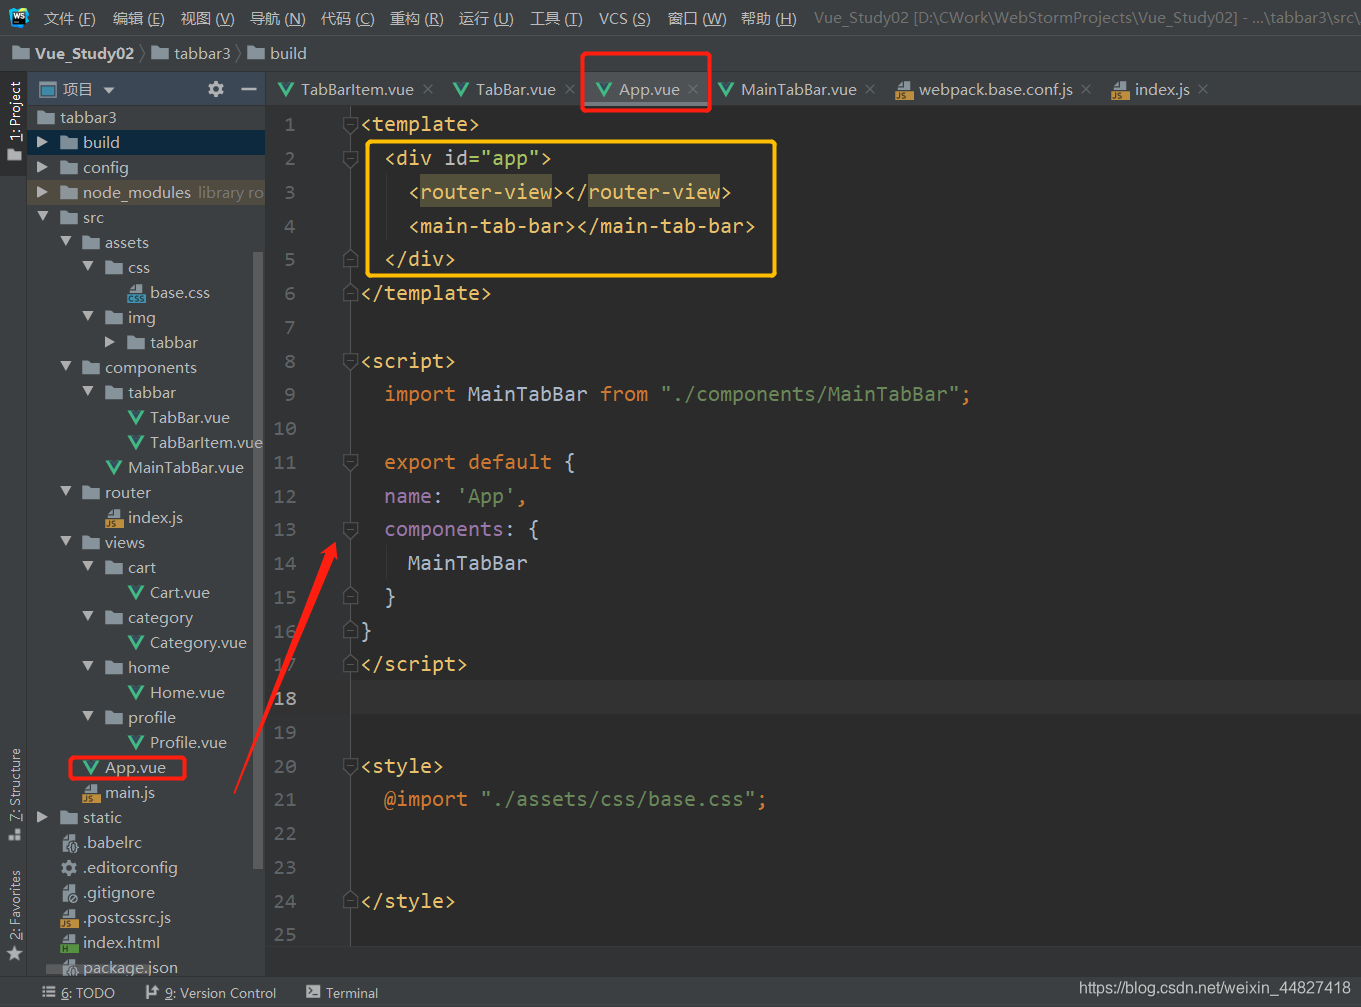Open the Terminal tool window

click(x=342, y=993)
